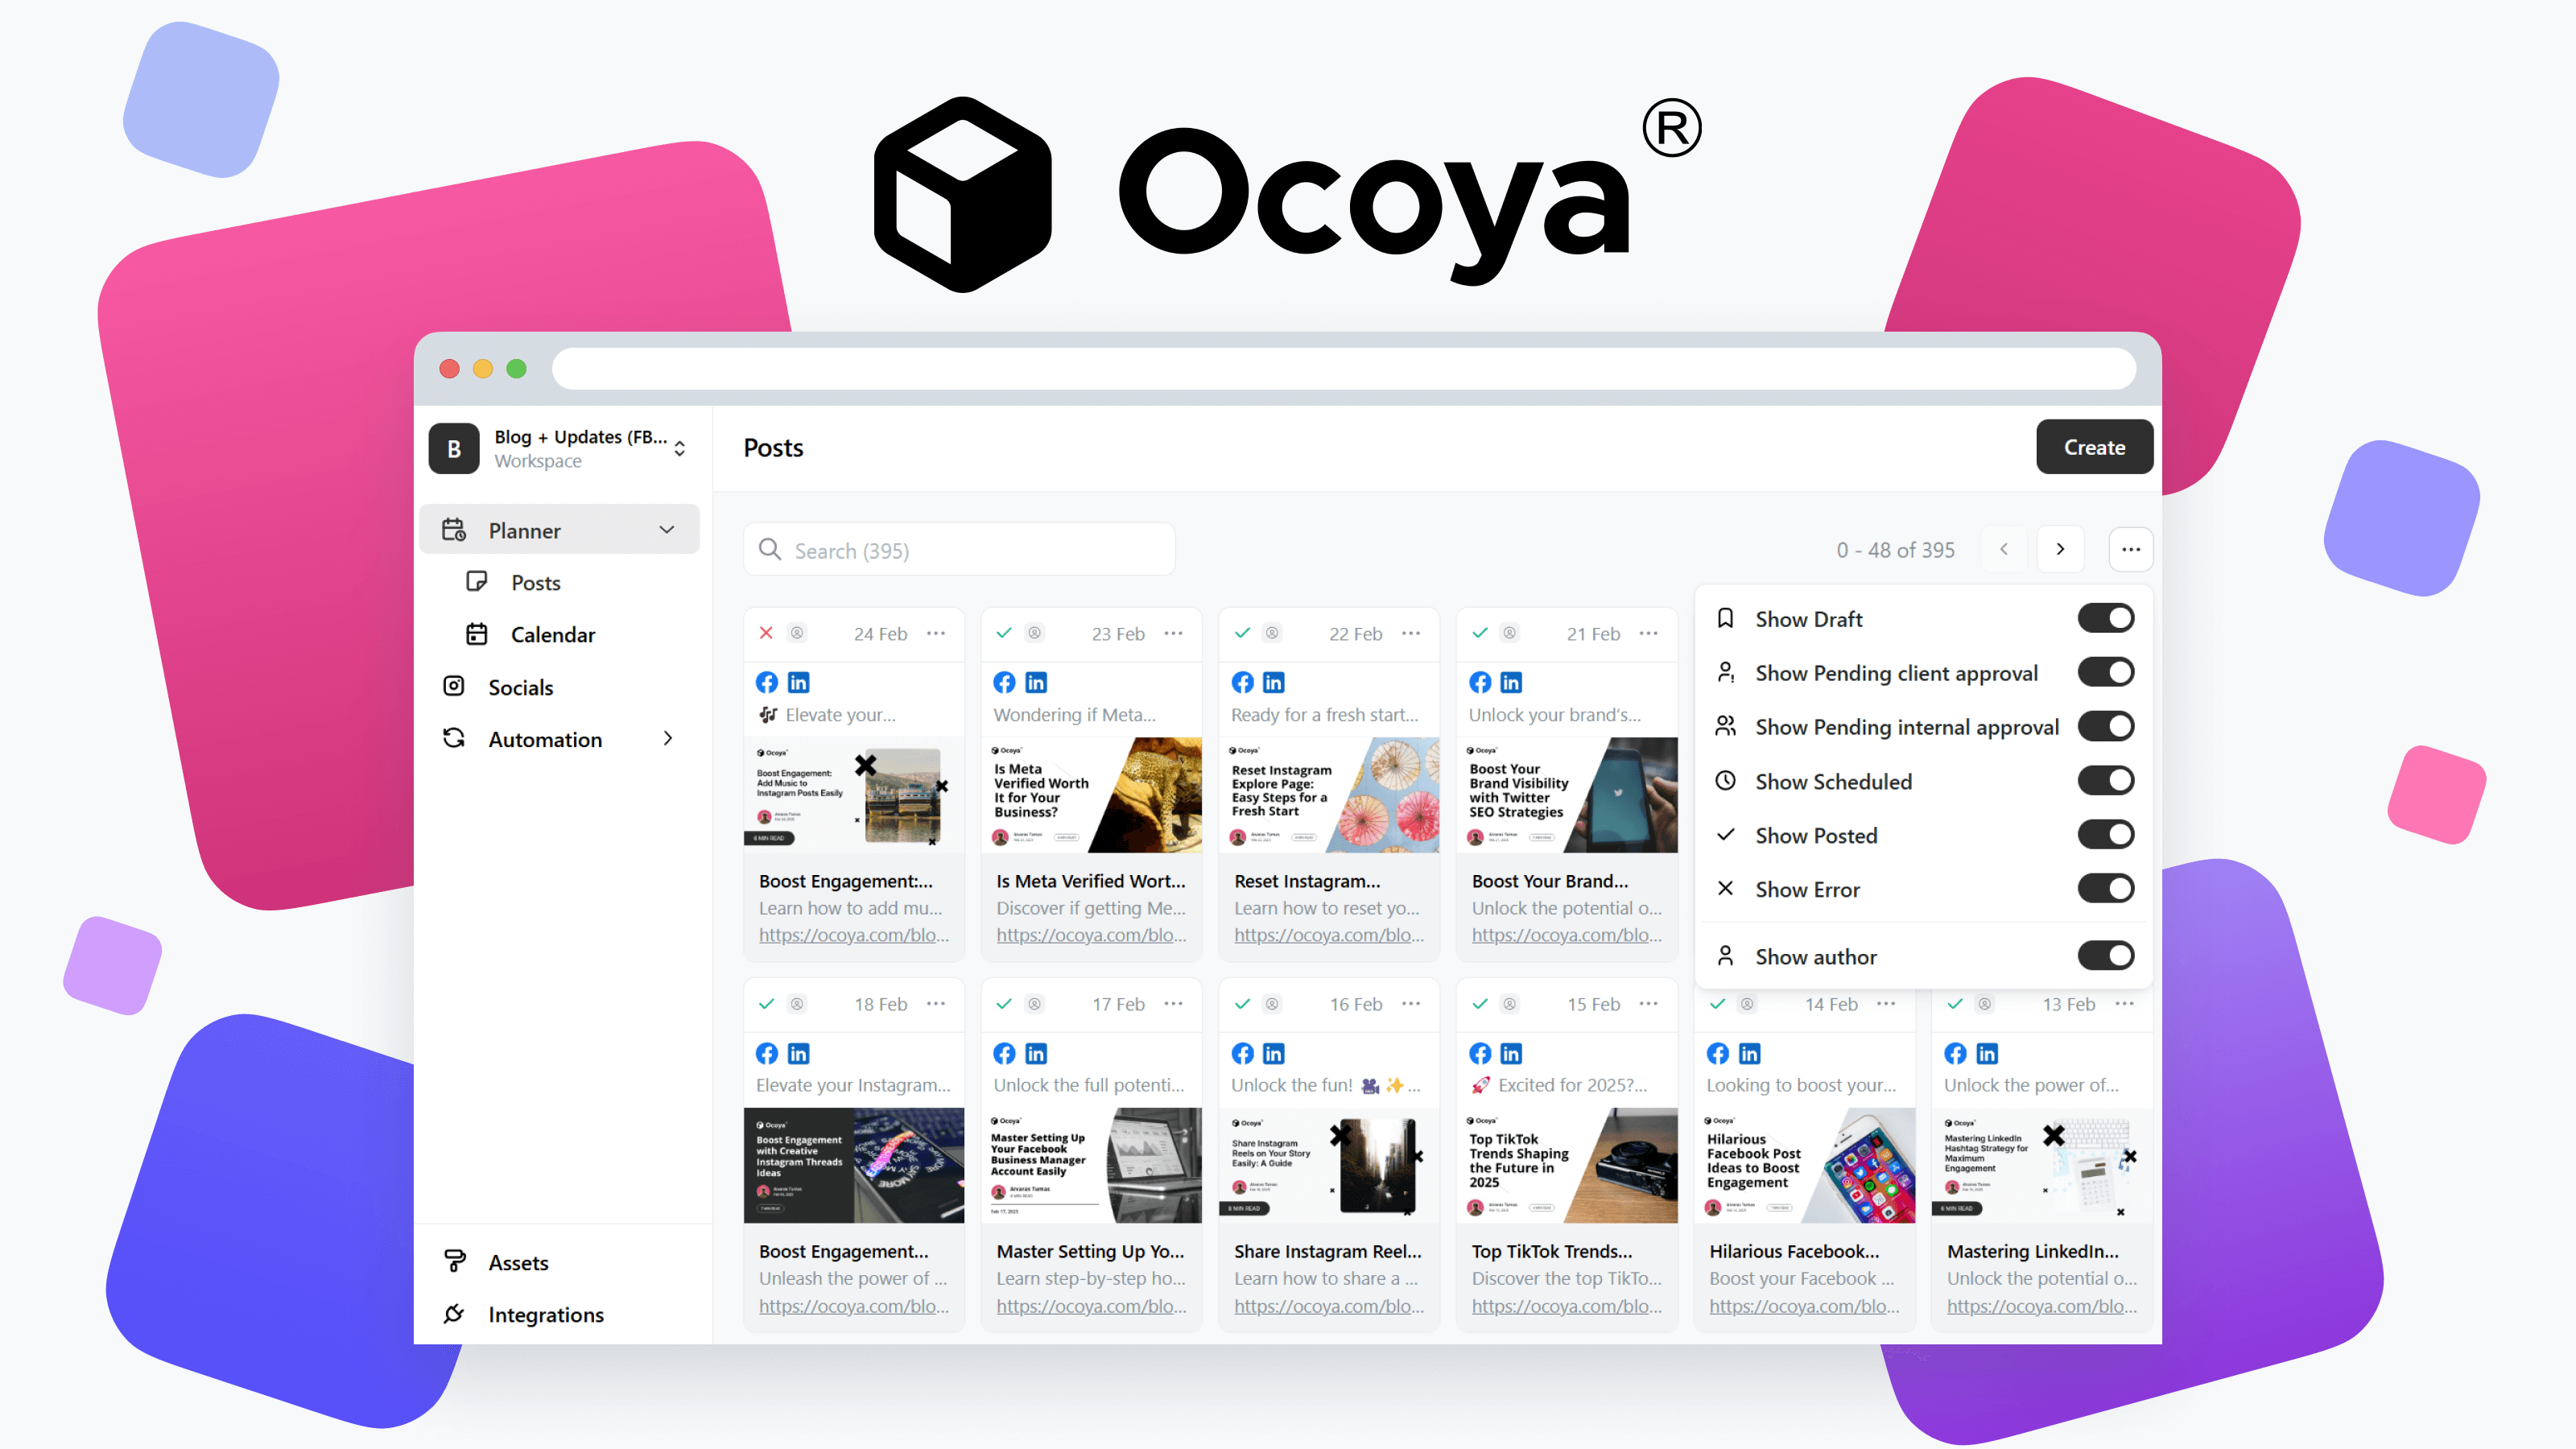Open the three-dot menu on the 24 Feb post
This screenshot has width=2576, height=1449.
[936, 633]
